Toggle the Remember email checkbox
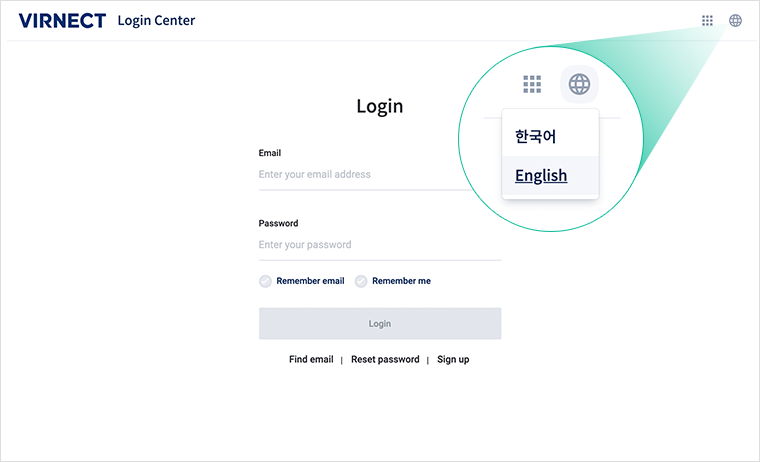 click(x=265, y=281)
